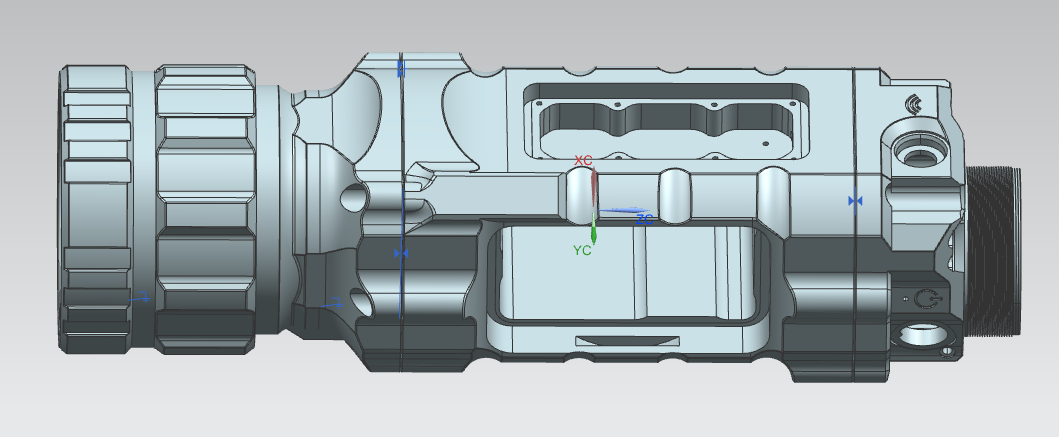Select the blue midpoint marker on the left vertical seam

click(401, 254)
